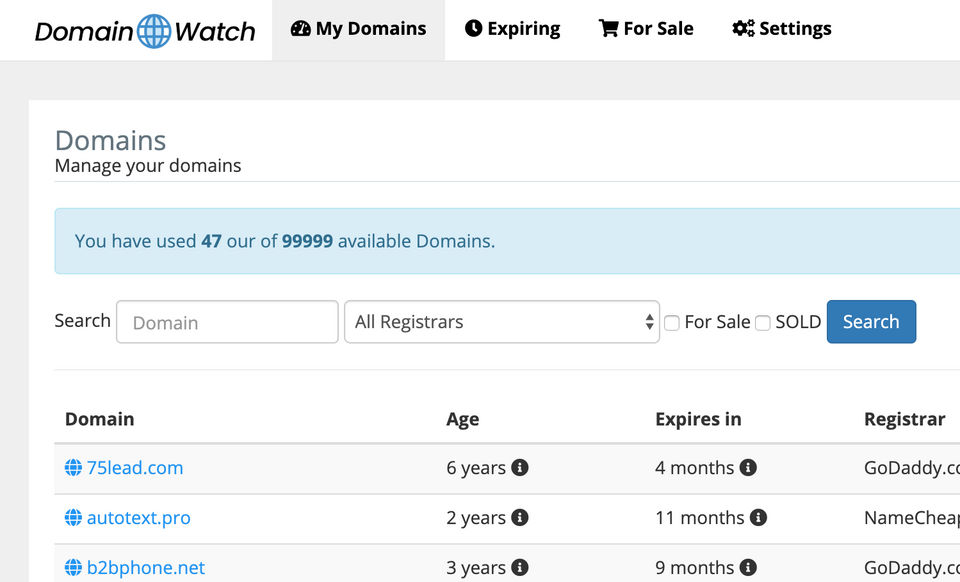960x582 pixels.
Task: Click the gears icon beside Settings
Action: tap(743, 28)
